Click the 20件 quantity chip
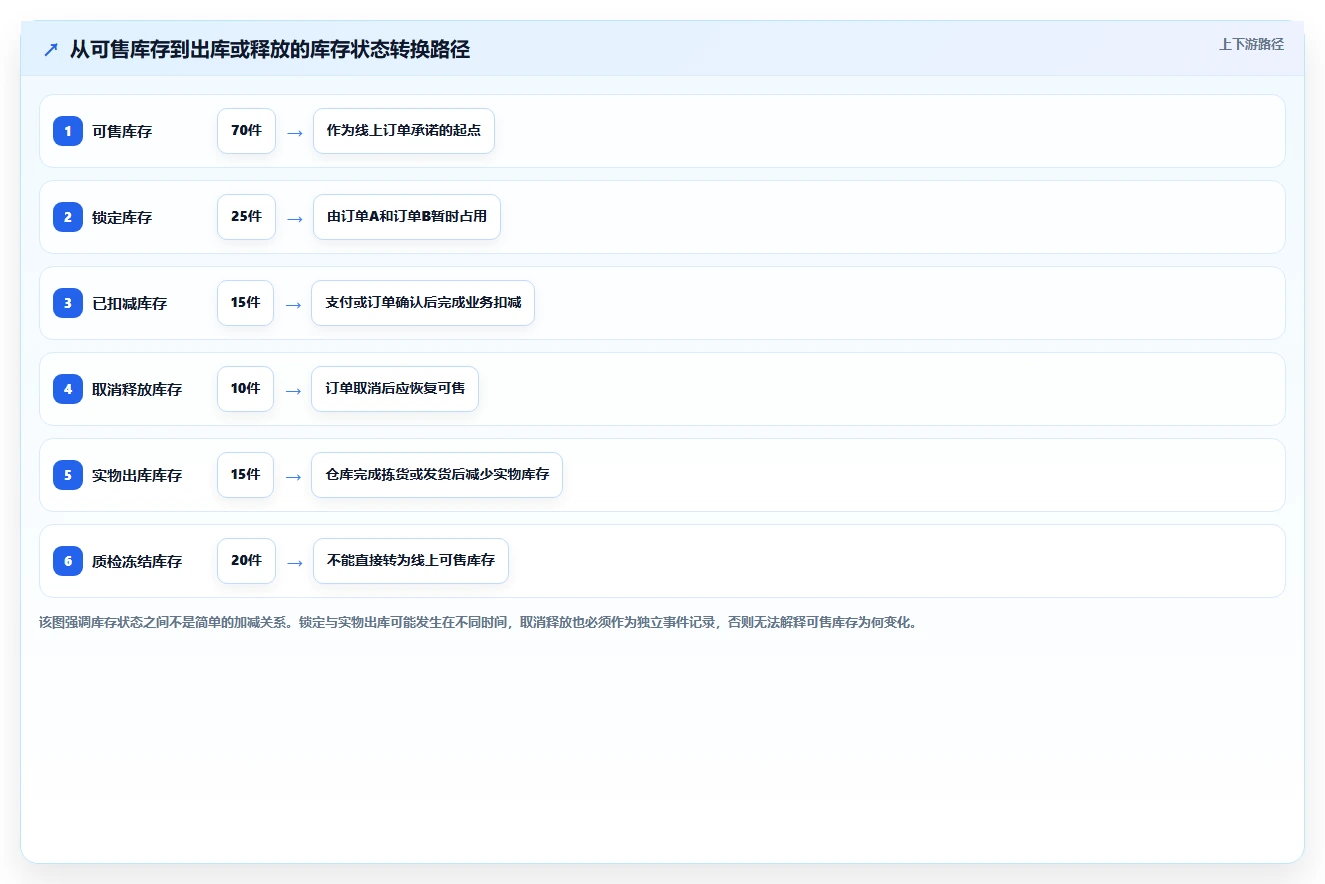Screen dimensions: 1325x884 (x=246, y=561)
